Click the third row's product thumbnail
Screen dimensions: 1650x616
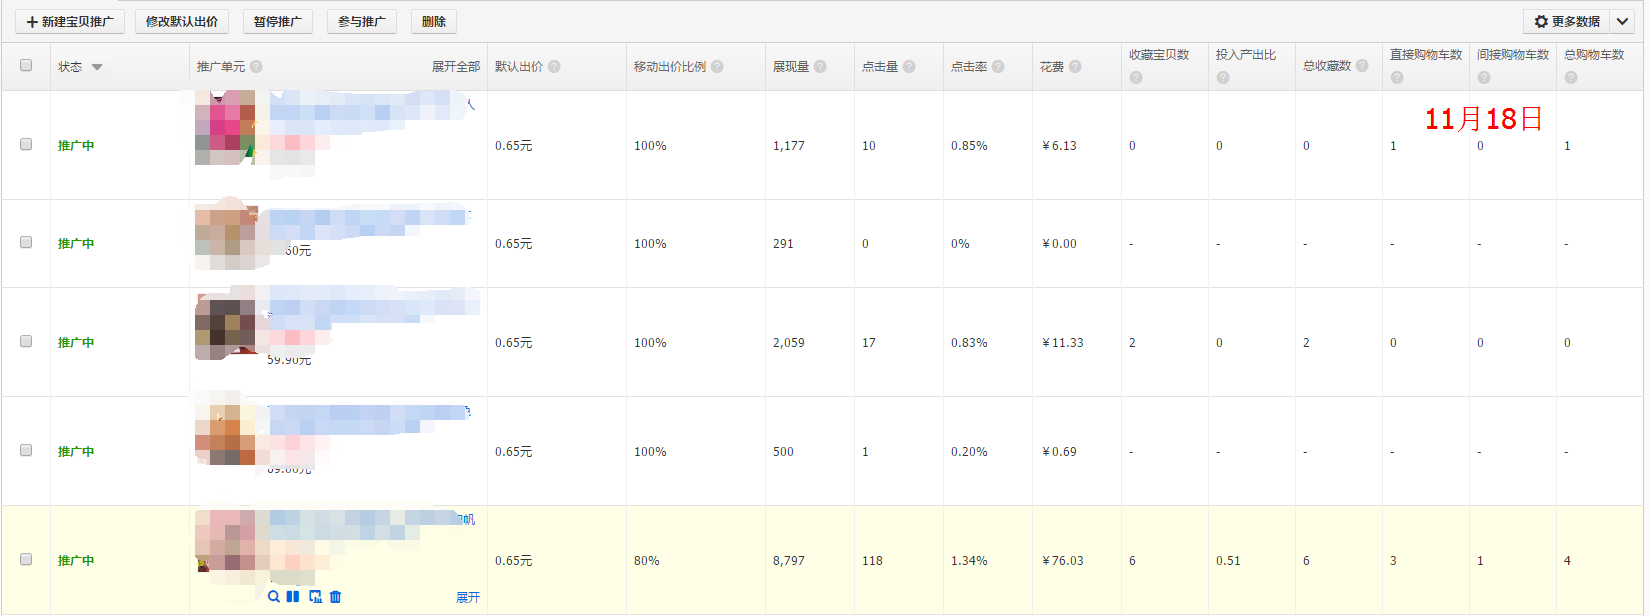[x=225, y=327]
